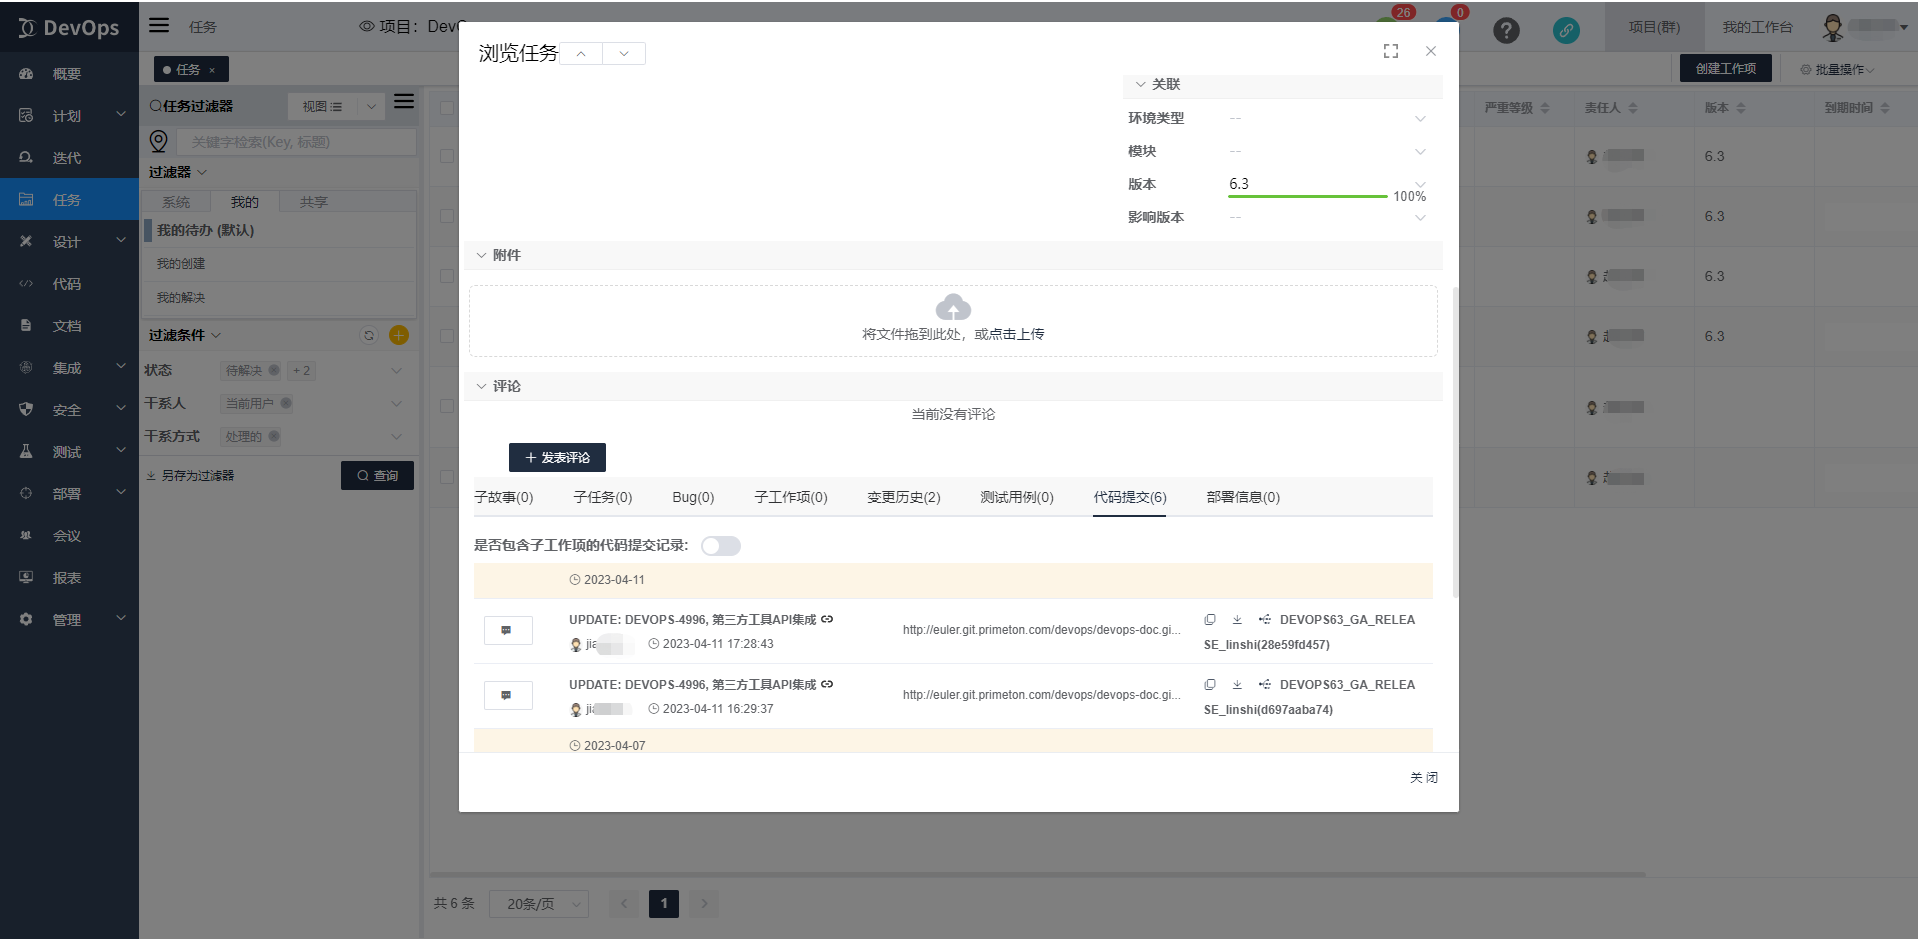1918x940 pixels.
Task: Click the 版本 6.3 progress bar
Action: click(1307, 196)
